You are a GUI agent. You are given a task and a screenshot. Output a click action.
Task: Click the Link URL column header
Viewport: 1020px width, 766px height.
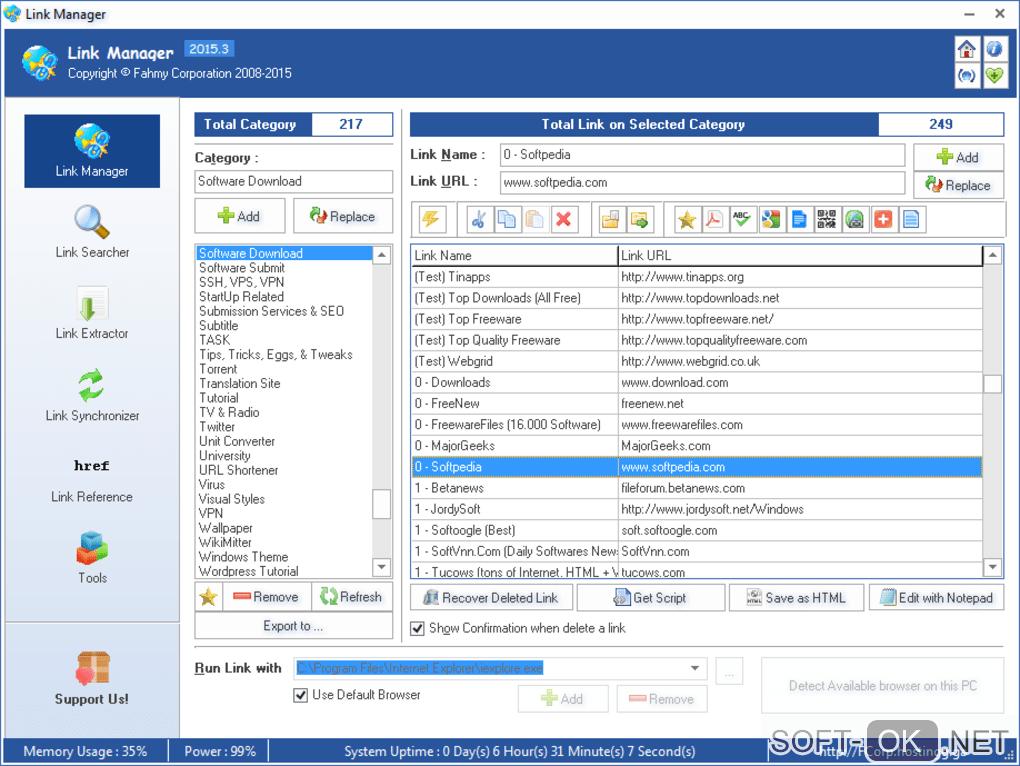coord(799,256)
